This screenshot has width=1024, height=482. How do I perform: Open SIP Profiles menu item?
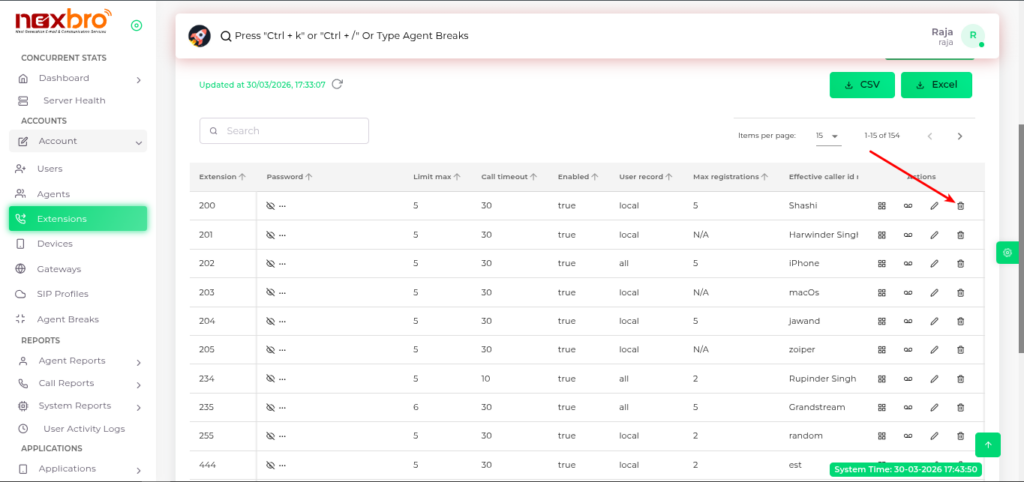click(62, 294)
